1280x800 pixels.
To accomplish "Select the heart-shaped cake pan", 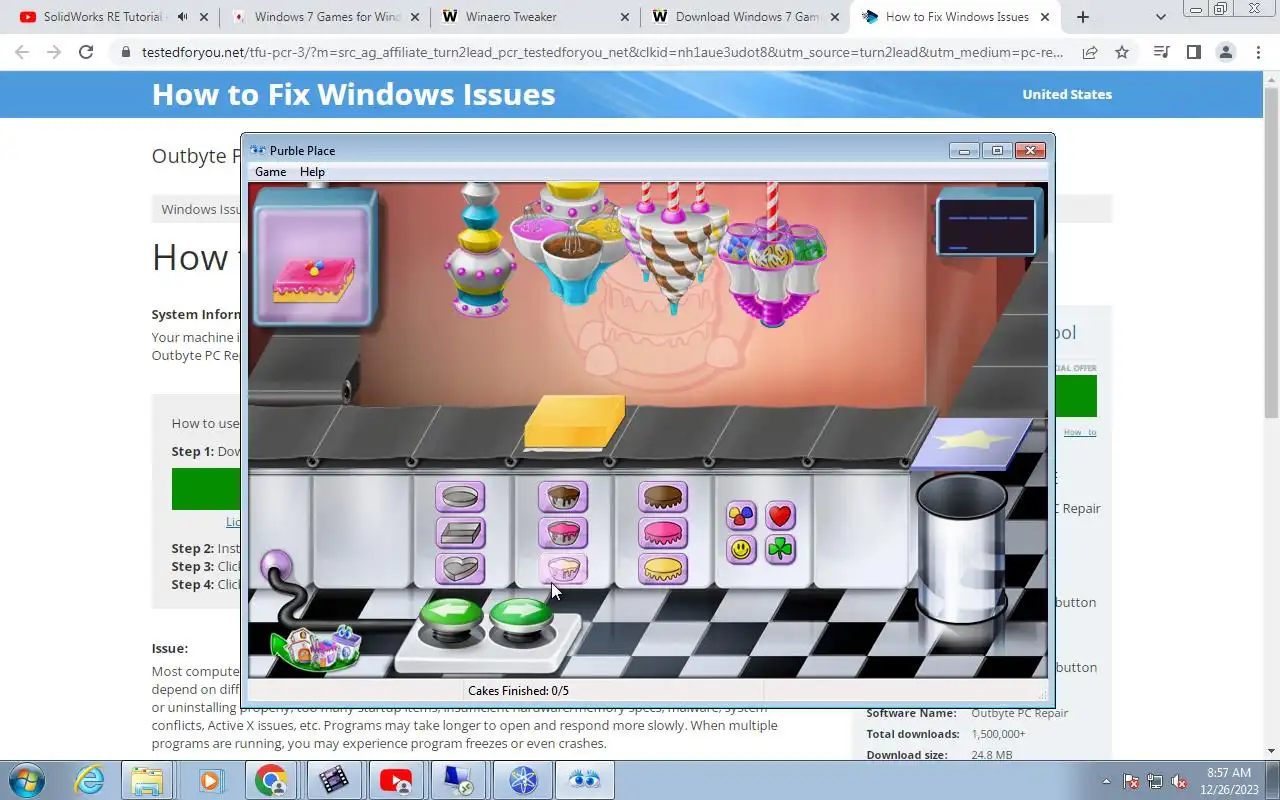I will pyautogui.click(x=460, y=569).
